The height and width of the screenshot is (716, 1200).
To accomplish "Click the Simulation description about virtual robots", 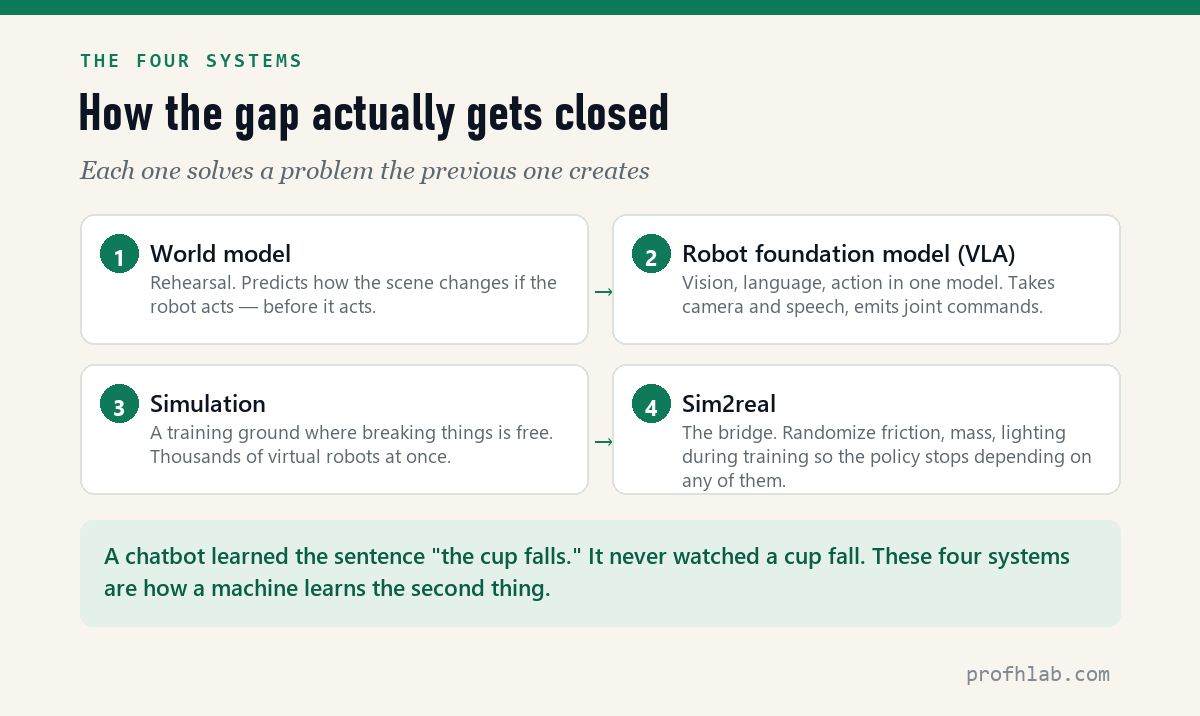I will coord(352,444).
